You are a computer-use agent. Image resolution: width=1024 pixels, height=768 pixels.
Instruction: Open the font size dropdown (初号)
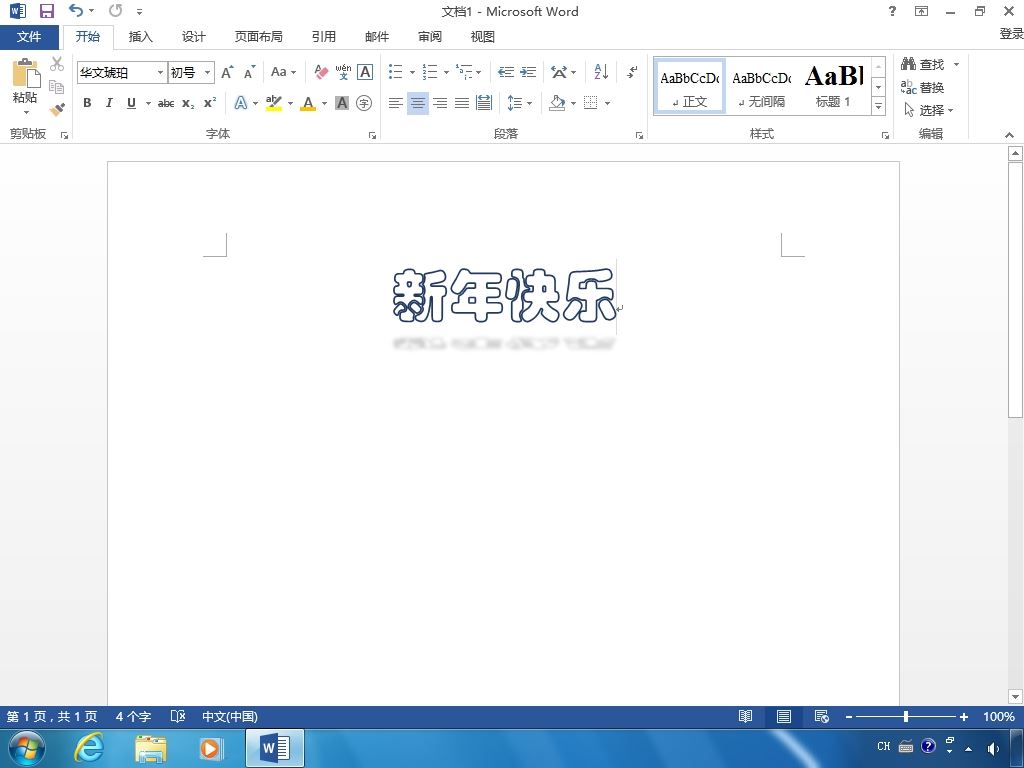click(x=207, y=72)
